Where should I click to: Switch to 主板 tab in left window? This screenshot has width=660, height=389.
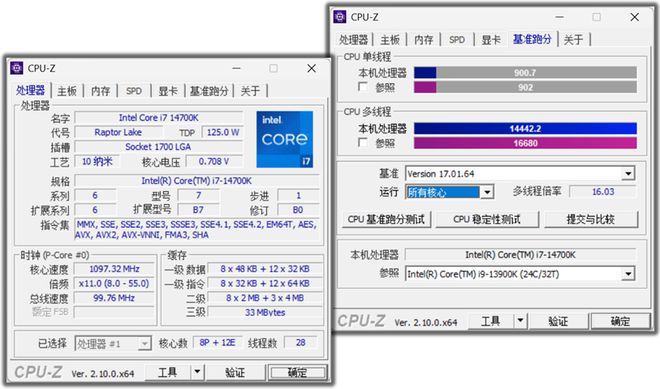point(67,91)
